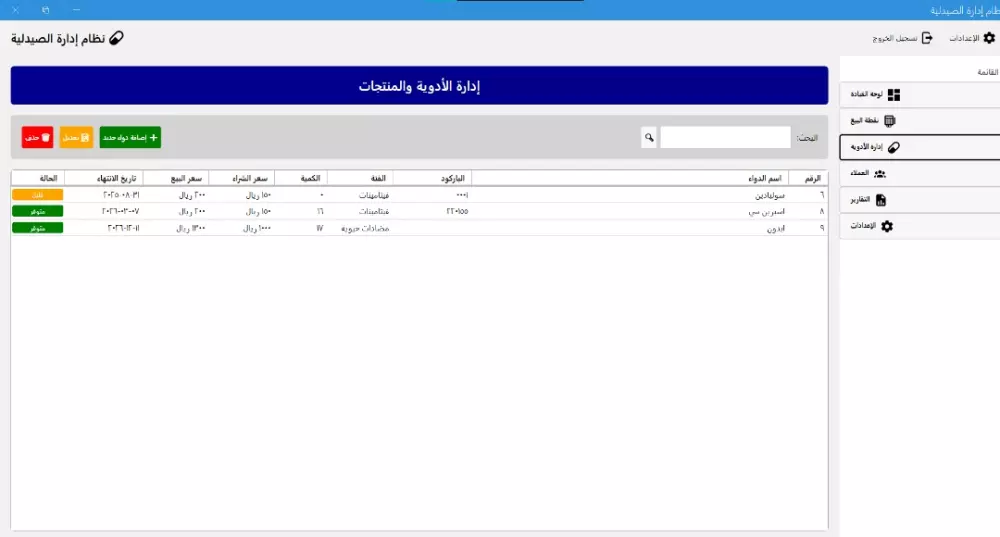Viewport: 1000px width, 537px height.
Task: Click the pill logo beside the app title
Action: (116, 38)
